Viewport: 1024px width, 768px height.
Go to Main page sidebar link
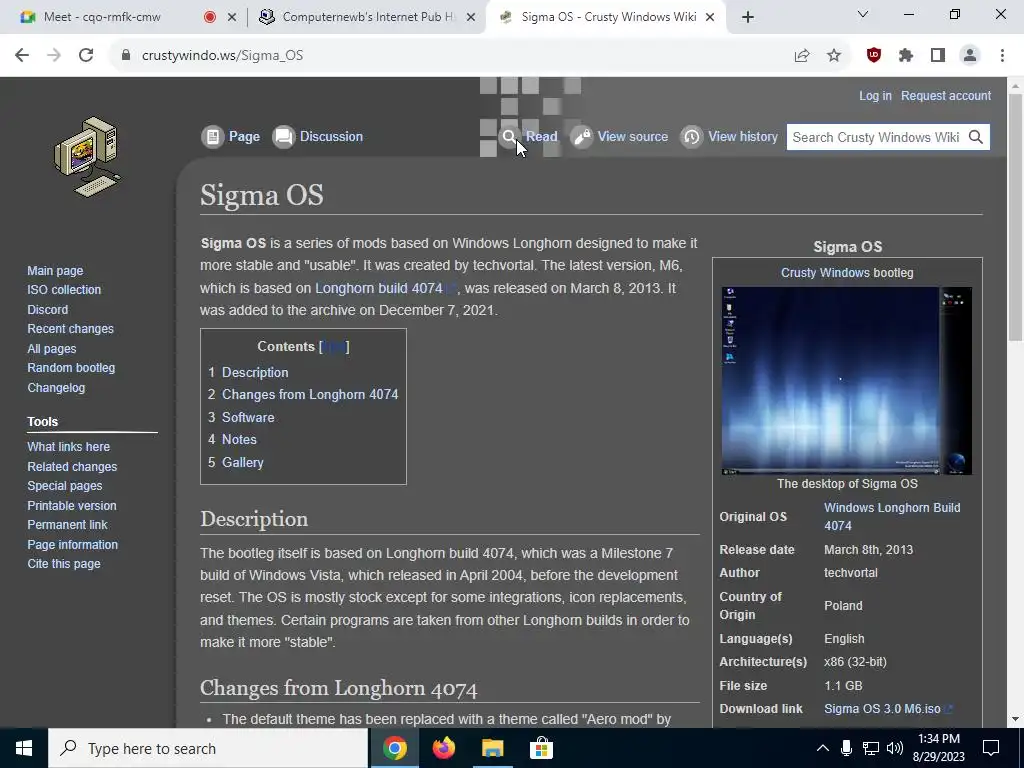(x=55, y=270)
